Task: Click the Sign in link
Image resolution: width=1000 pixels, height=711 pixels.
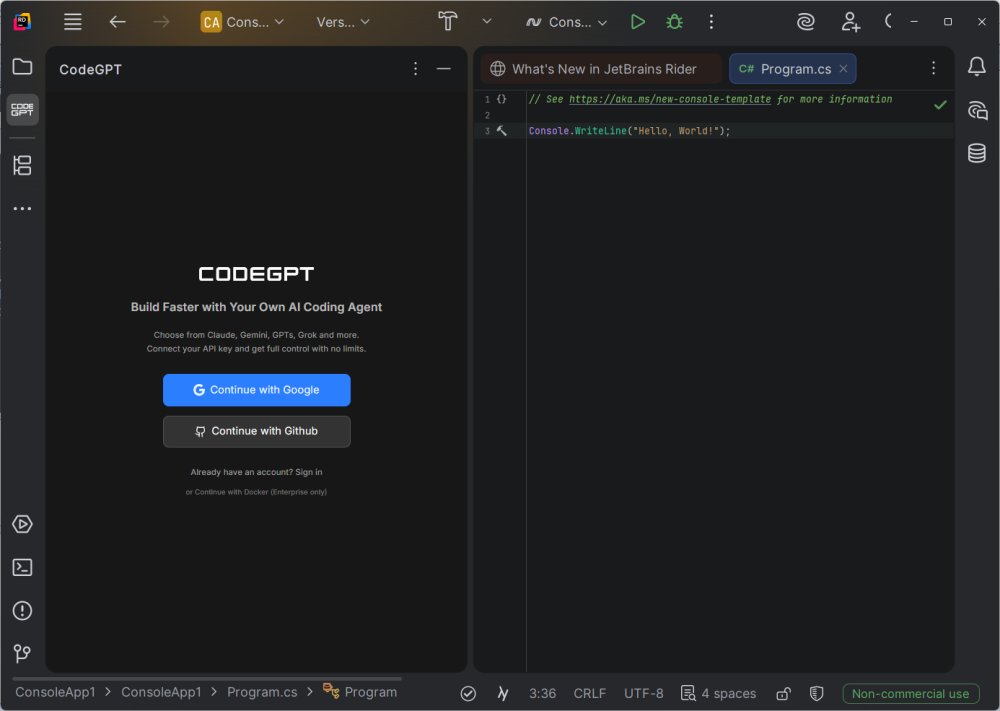Action: [309, 473]
